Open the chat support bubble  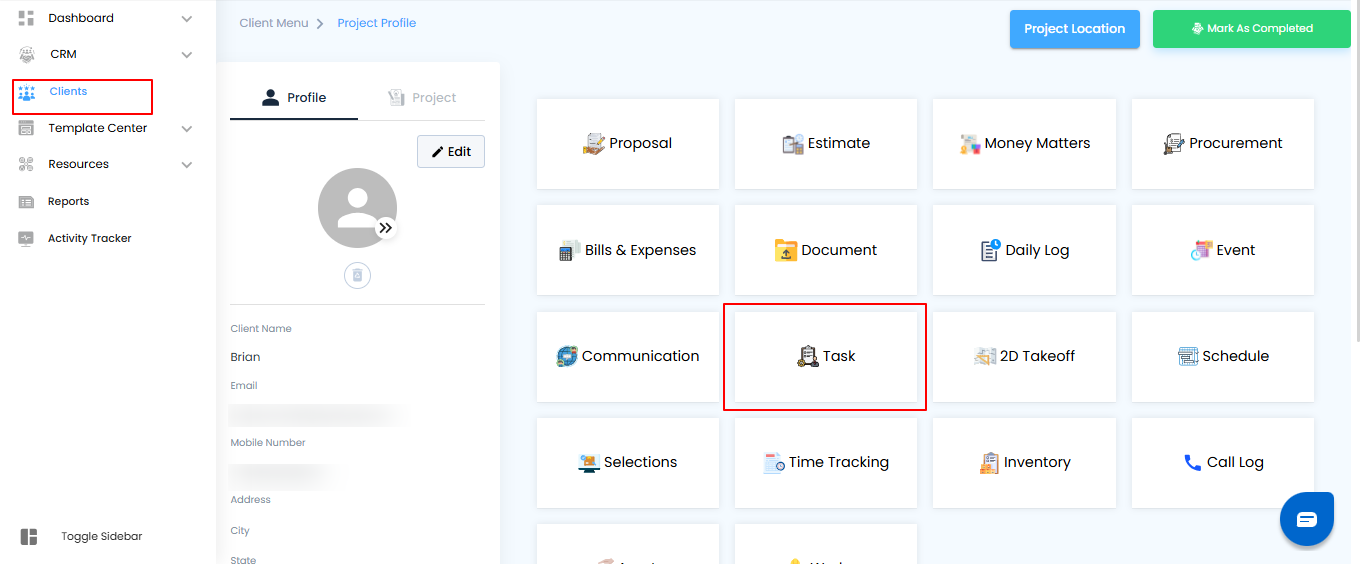1307,519
